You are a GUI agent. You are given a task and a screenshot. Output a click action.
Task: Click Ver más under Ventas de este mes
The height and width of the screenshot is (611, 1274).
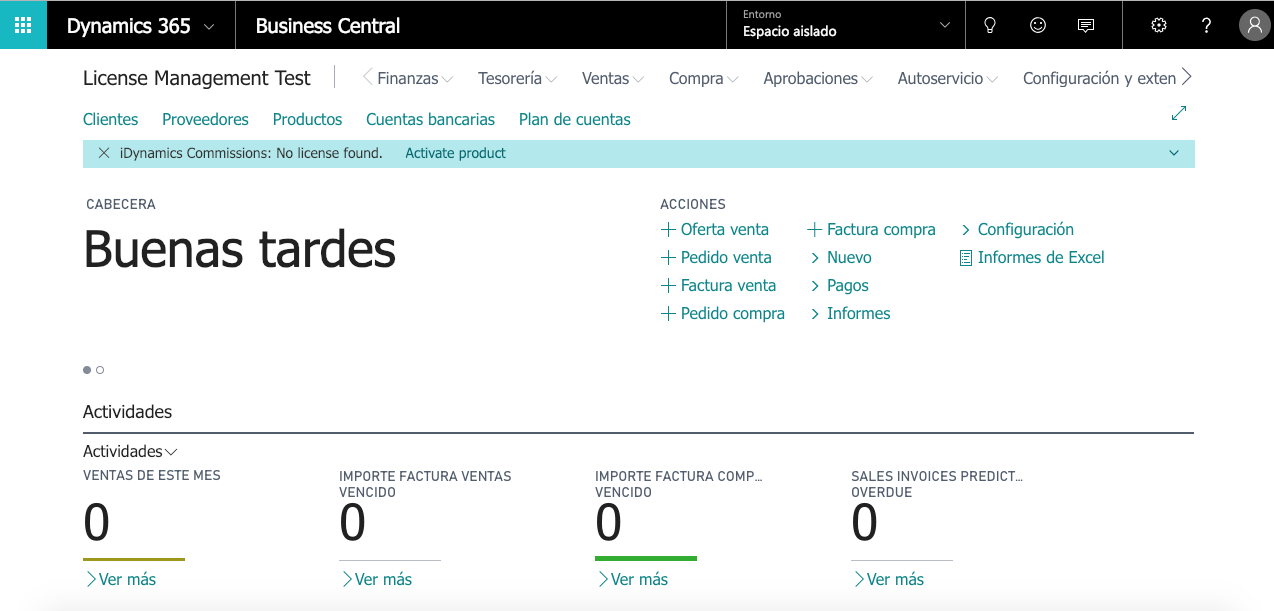coord(120,579)
